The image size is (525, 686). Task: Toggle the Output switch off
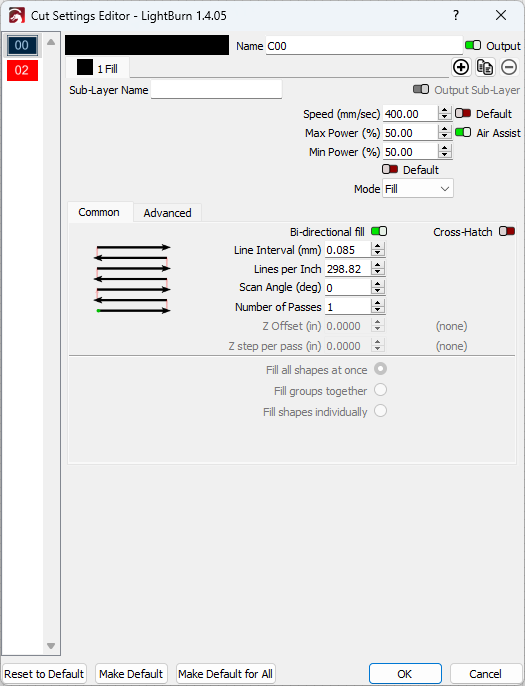tap(472, 45)
